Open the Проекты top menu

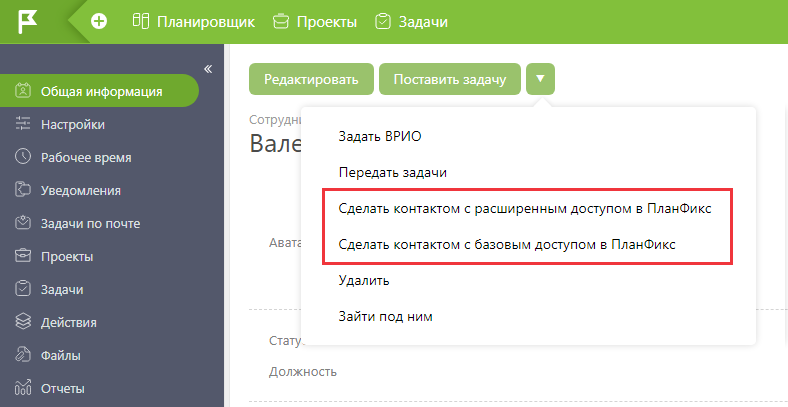tap(315, 22)
